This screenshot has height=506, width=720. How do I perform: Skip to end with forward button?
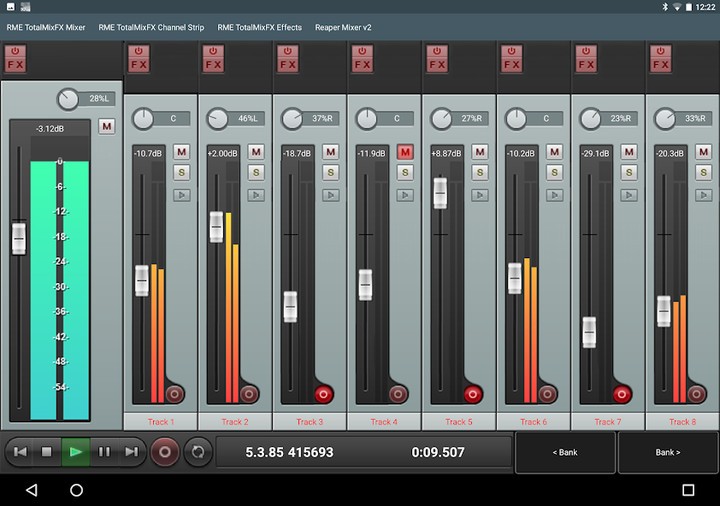[131, 452]
